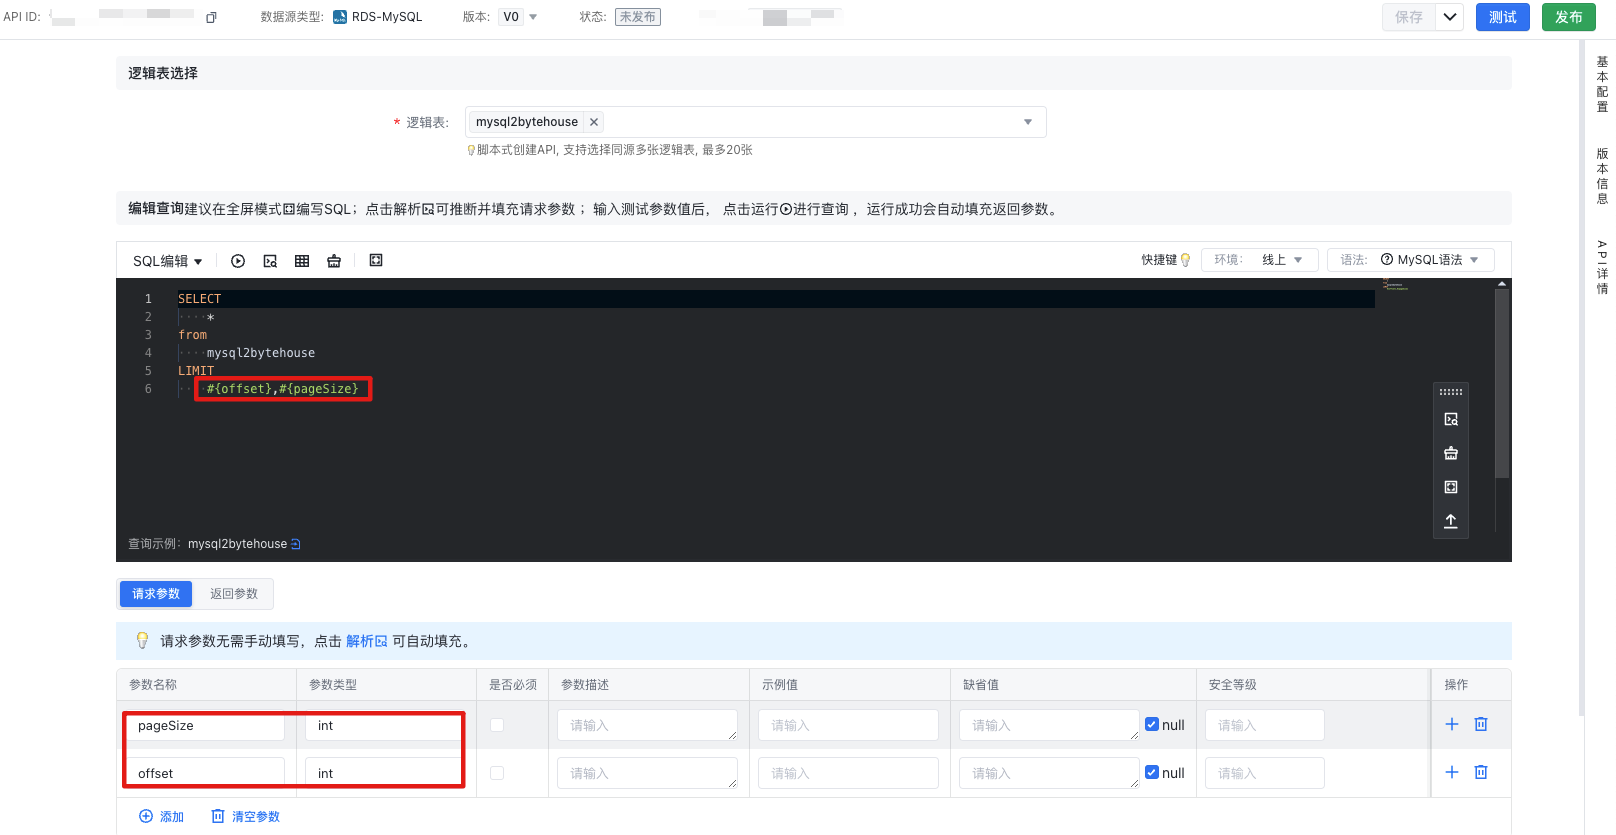Click the RDS-MySQL data source icon
The width and height of the screenshot is (1616, 835).
[x=340, y=17]
